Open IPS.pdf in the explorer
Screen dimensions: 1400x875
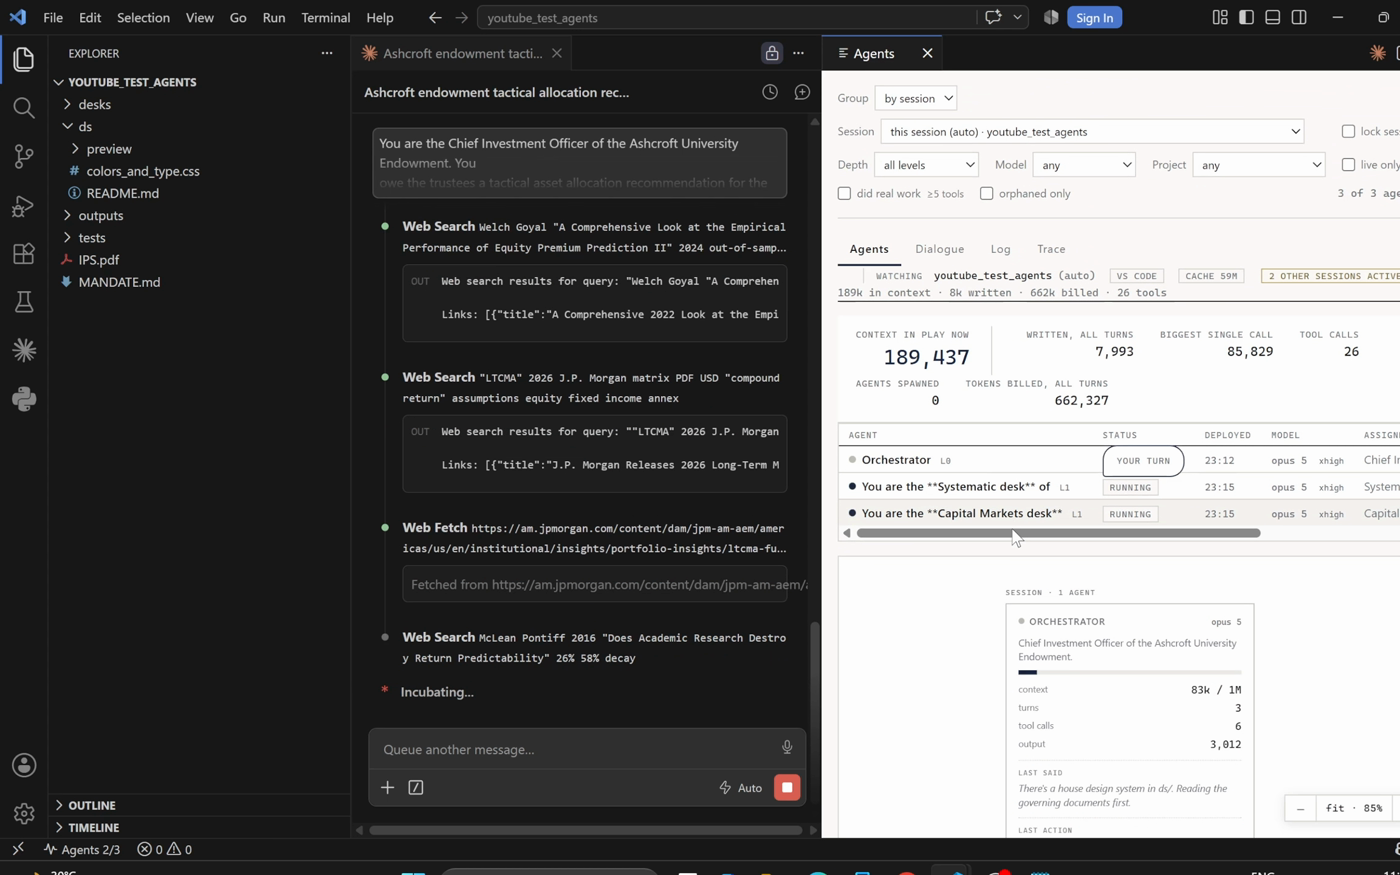tap(200, 259)
